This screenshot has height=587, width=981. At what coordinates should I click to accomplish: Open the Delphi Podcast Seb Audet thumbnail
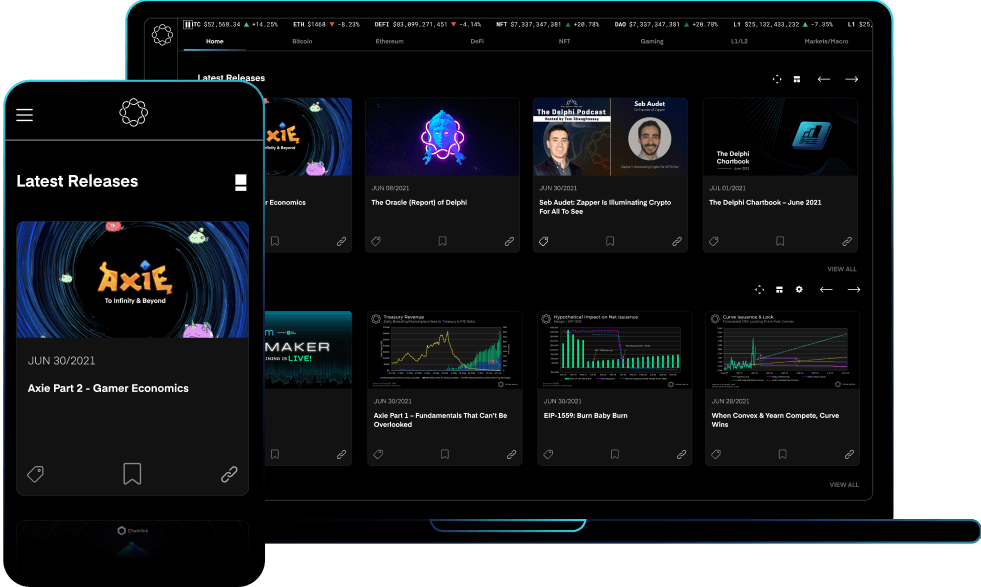pyautogui.click(x=610, y=137)
